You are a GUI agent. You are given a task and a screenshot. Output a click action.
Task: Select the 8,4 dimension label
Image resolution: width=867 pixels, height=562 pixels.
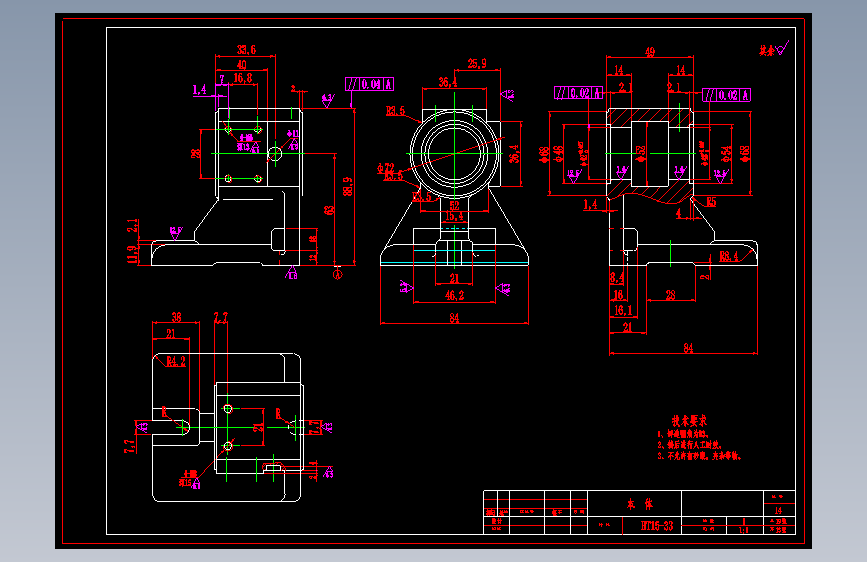pos(617,277)
